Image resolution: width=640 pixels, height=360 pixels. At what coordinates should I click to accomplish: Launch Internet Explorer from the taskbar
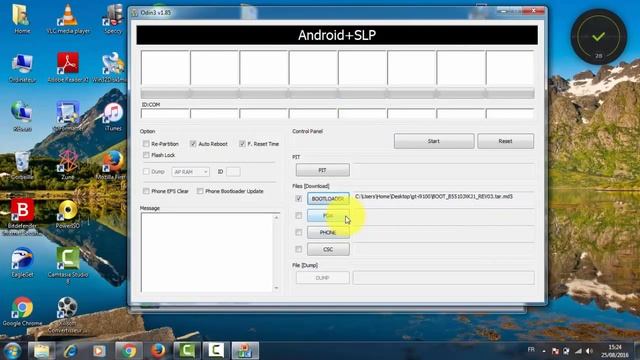pyautogui.click(x=70, y=351)
